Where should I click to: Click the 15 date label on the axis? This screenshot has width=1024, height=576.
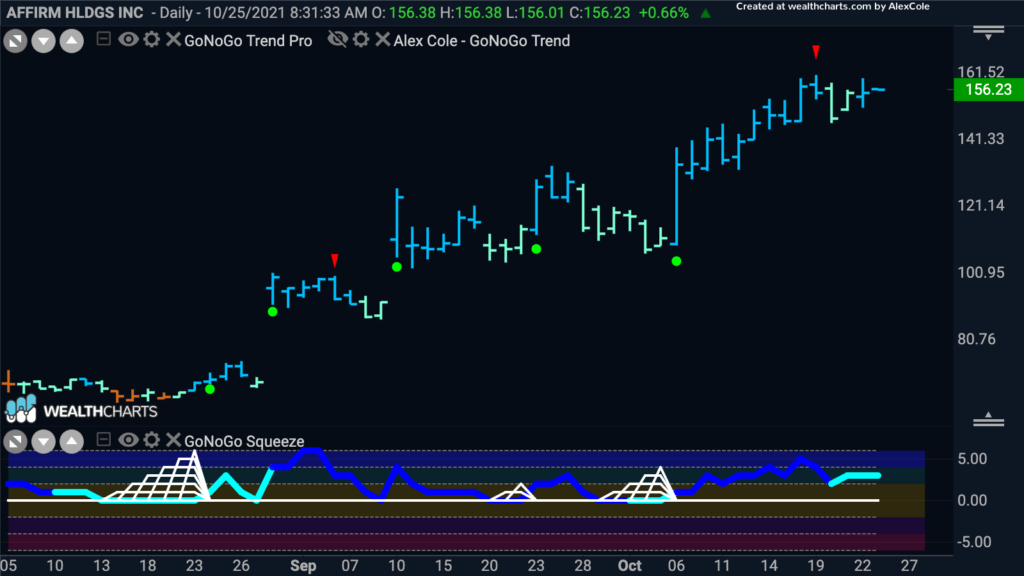click(x=443, y=566)
